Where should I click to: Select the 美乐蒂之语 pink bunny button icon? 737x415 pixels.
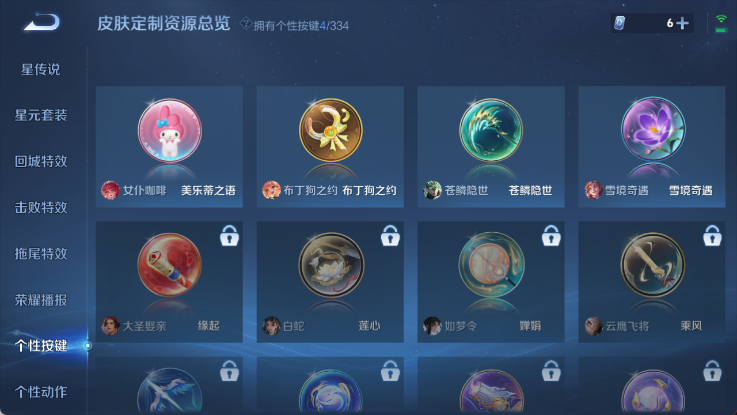(170, 130)
